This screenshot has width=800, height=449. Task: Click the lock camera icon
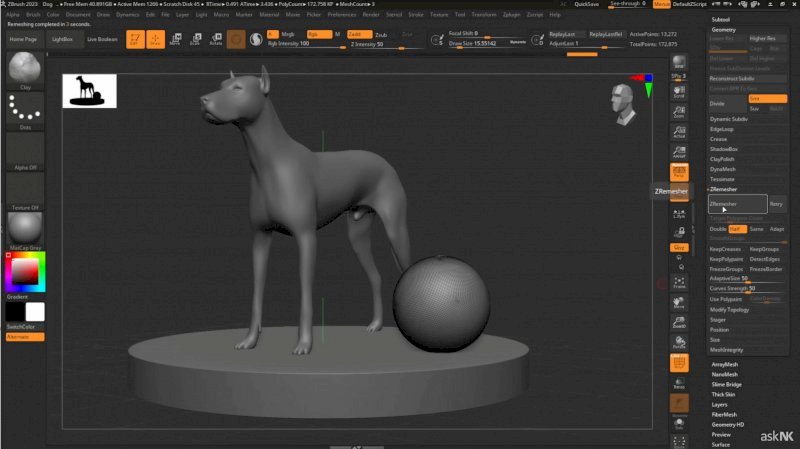click(679, 232)
